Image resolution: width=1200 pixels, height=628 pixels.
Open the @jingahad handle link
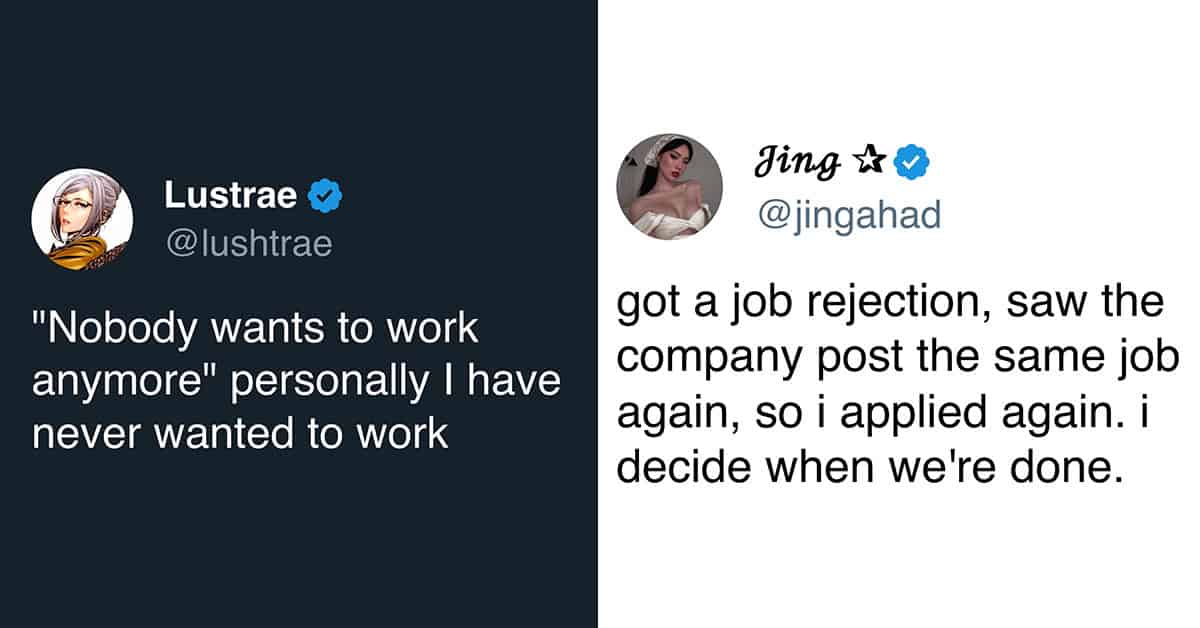tap(851, 214)
